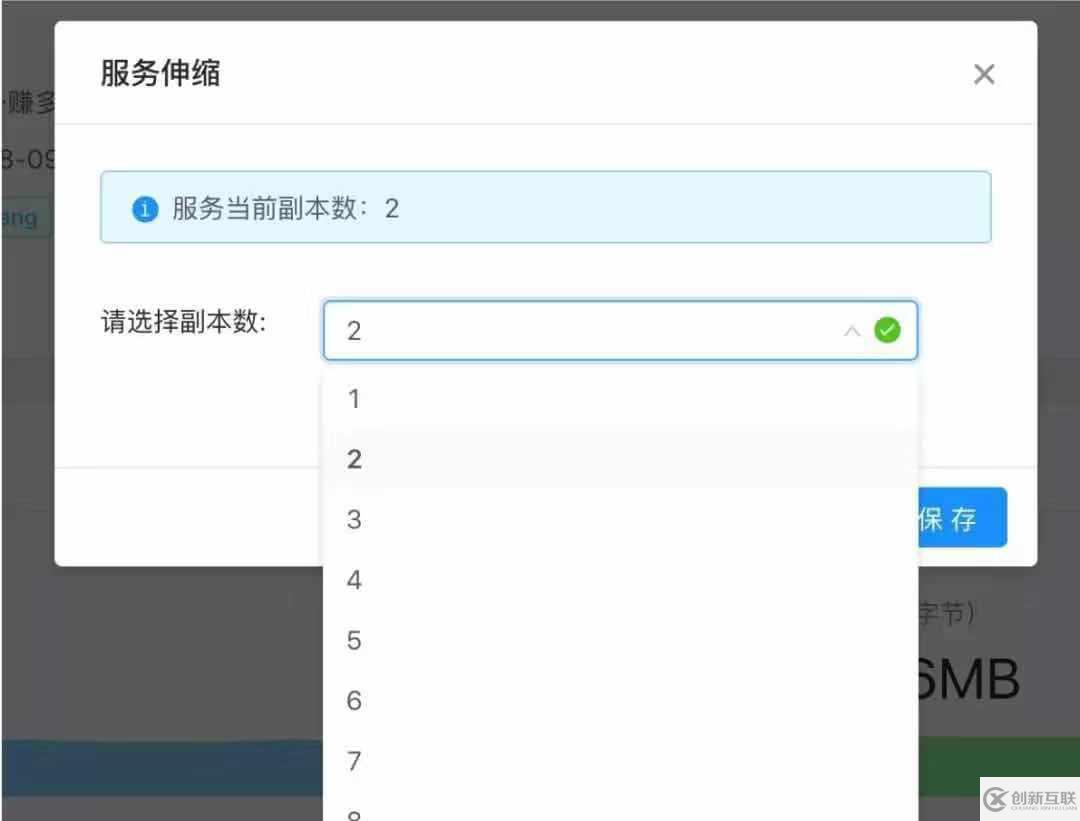The height and width of the screenshot is (821, 1080).
Task: Choose option 6 in the replica list
Action: tap(620, 700)
